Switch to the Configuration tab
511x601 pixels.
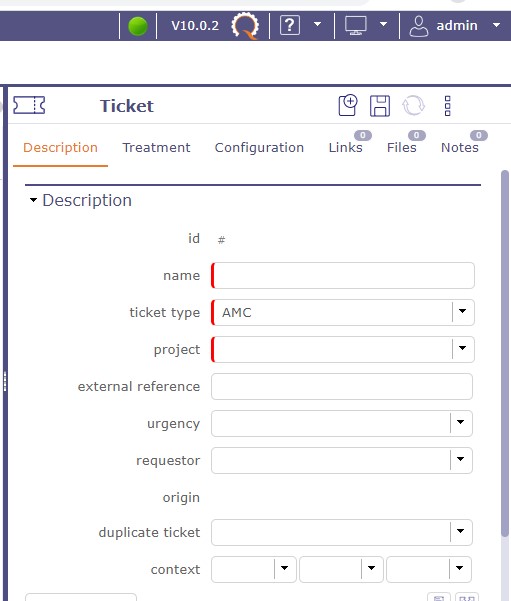tap(259, 148)
